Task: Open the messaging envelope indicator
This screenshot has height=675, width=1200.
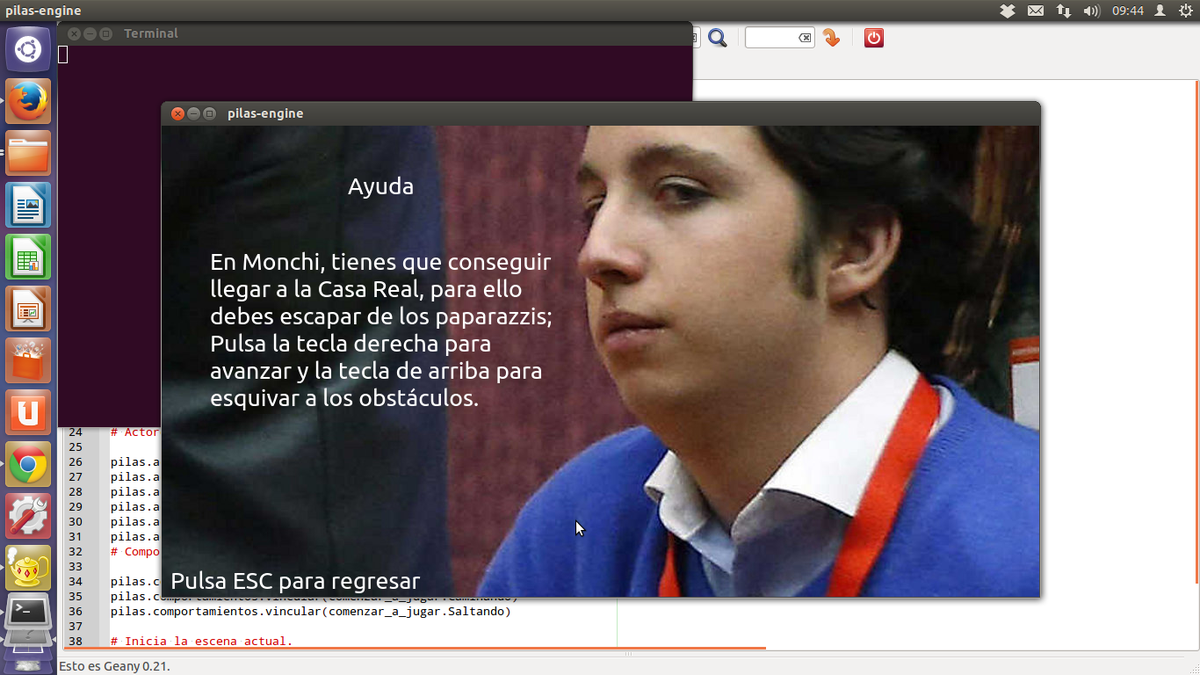Action: [1035, 11]
